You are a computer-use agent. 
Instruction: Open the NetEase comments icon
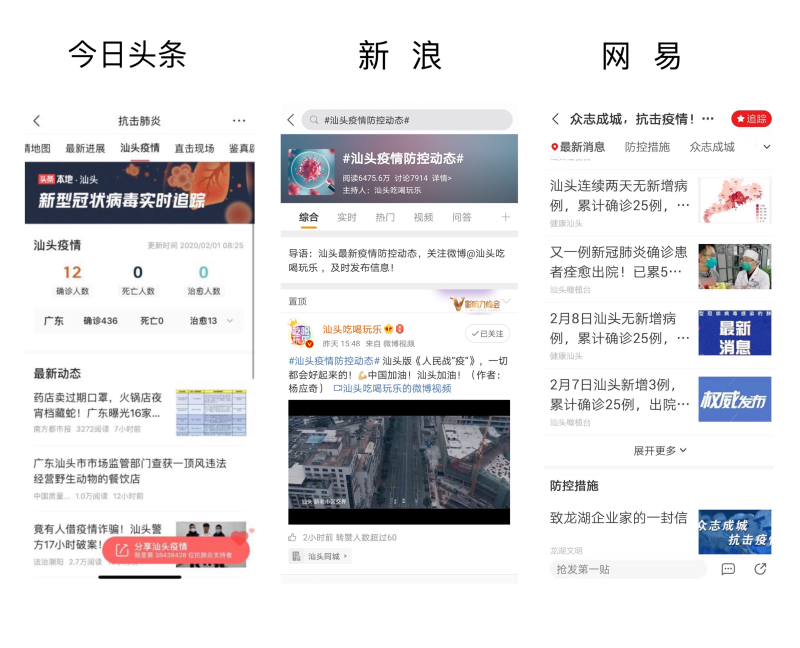tap(728, 569)
